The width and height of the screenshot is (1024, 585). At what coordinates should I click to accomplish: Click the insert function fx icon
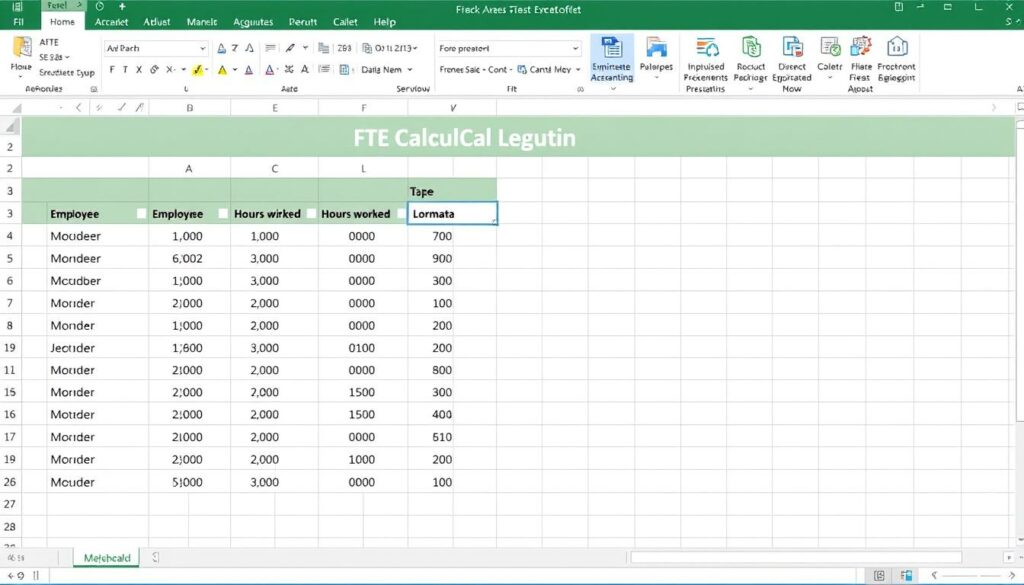139,108
